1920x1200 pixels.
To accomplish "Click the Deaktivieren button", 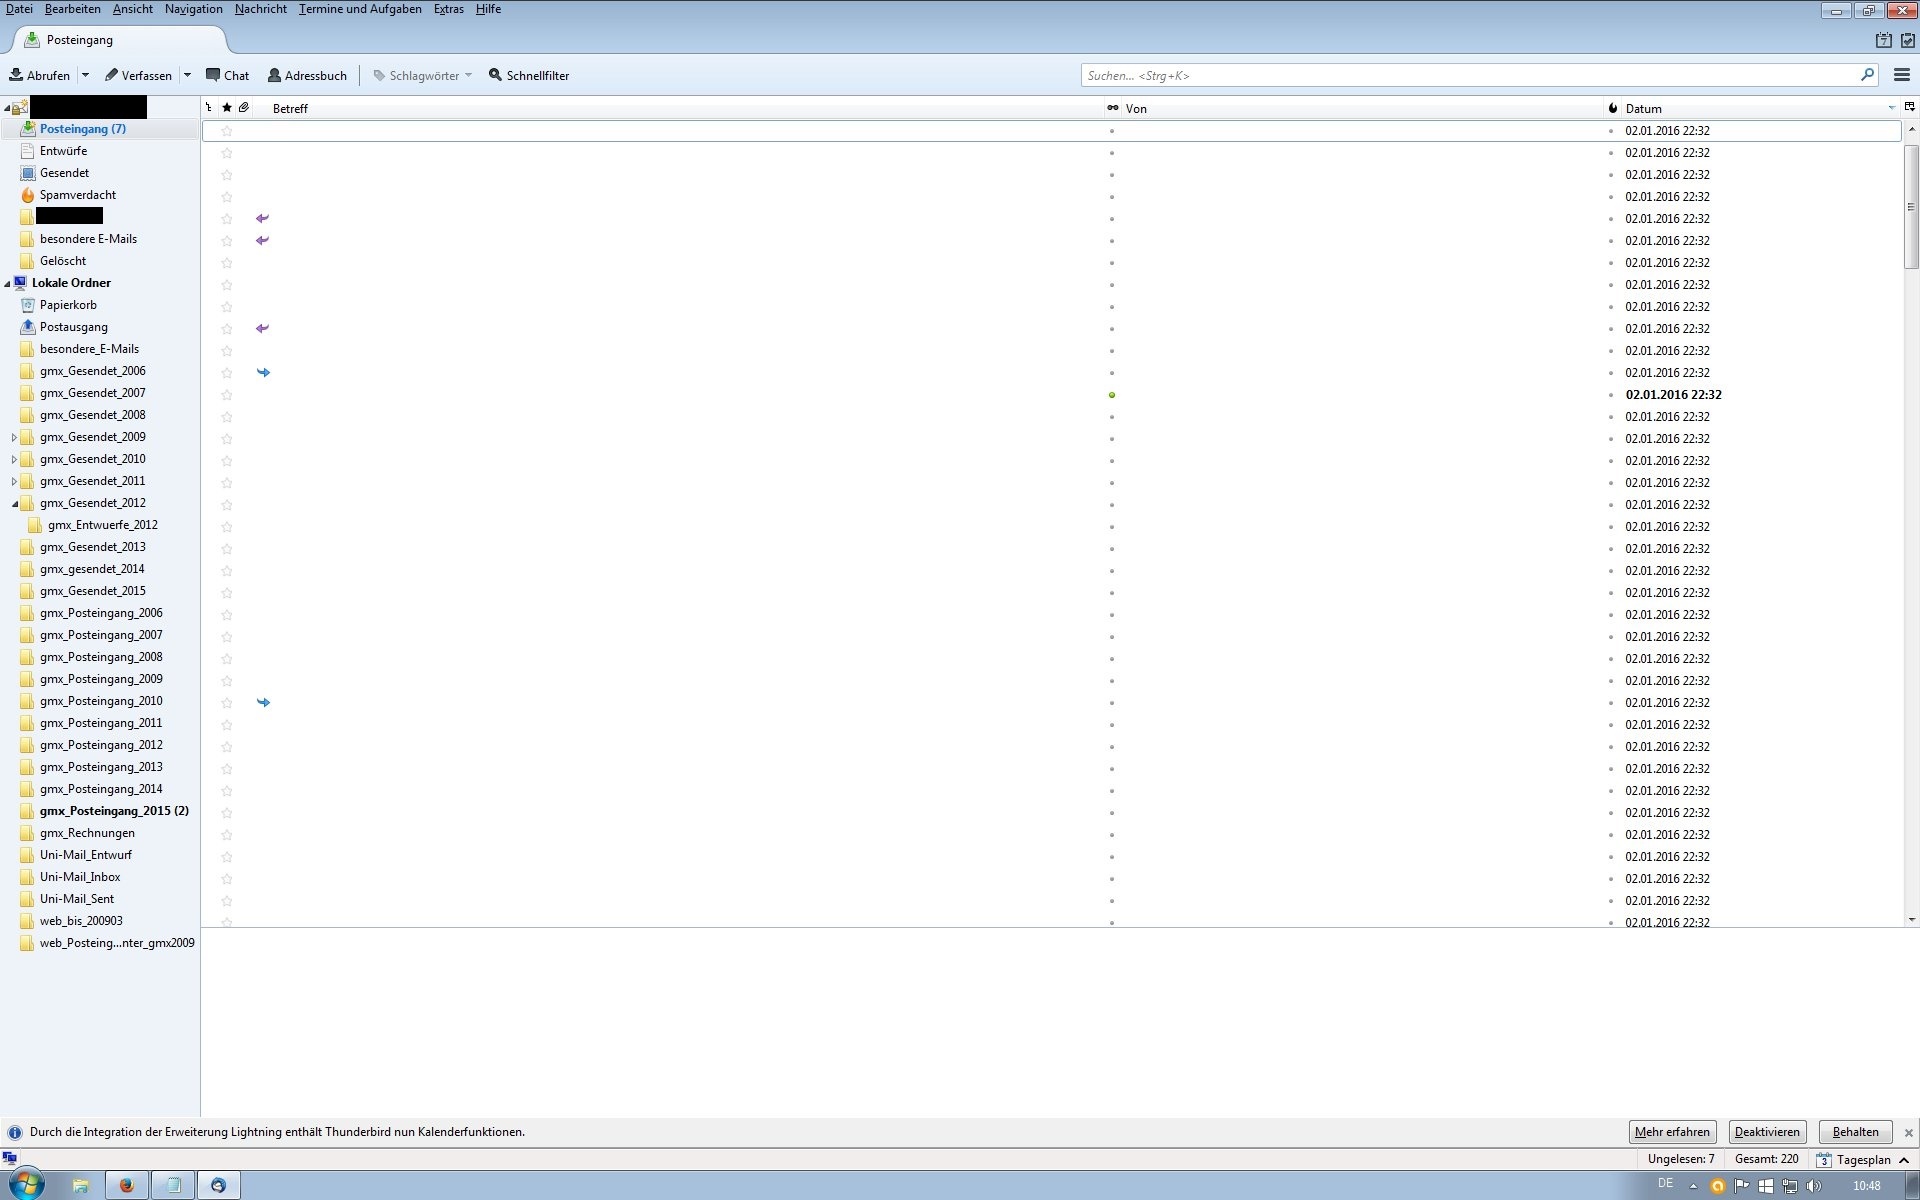I will coord(1766,1132).
